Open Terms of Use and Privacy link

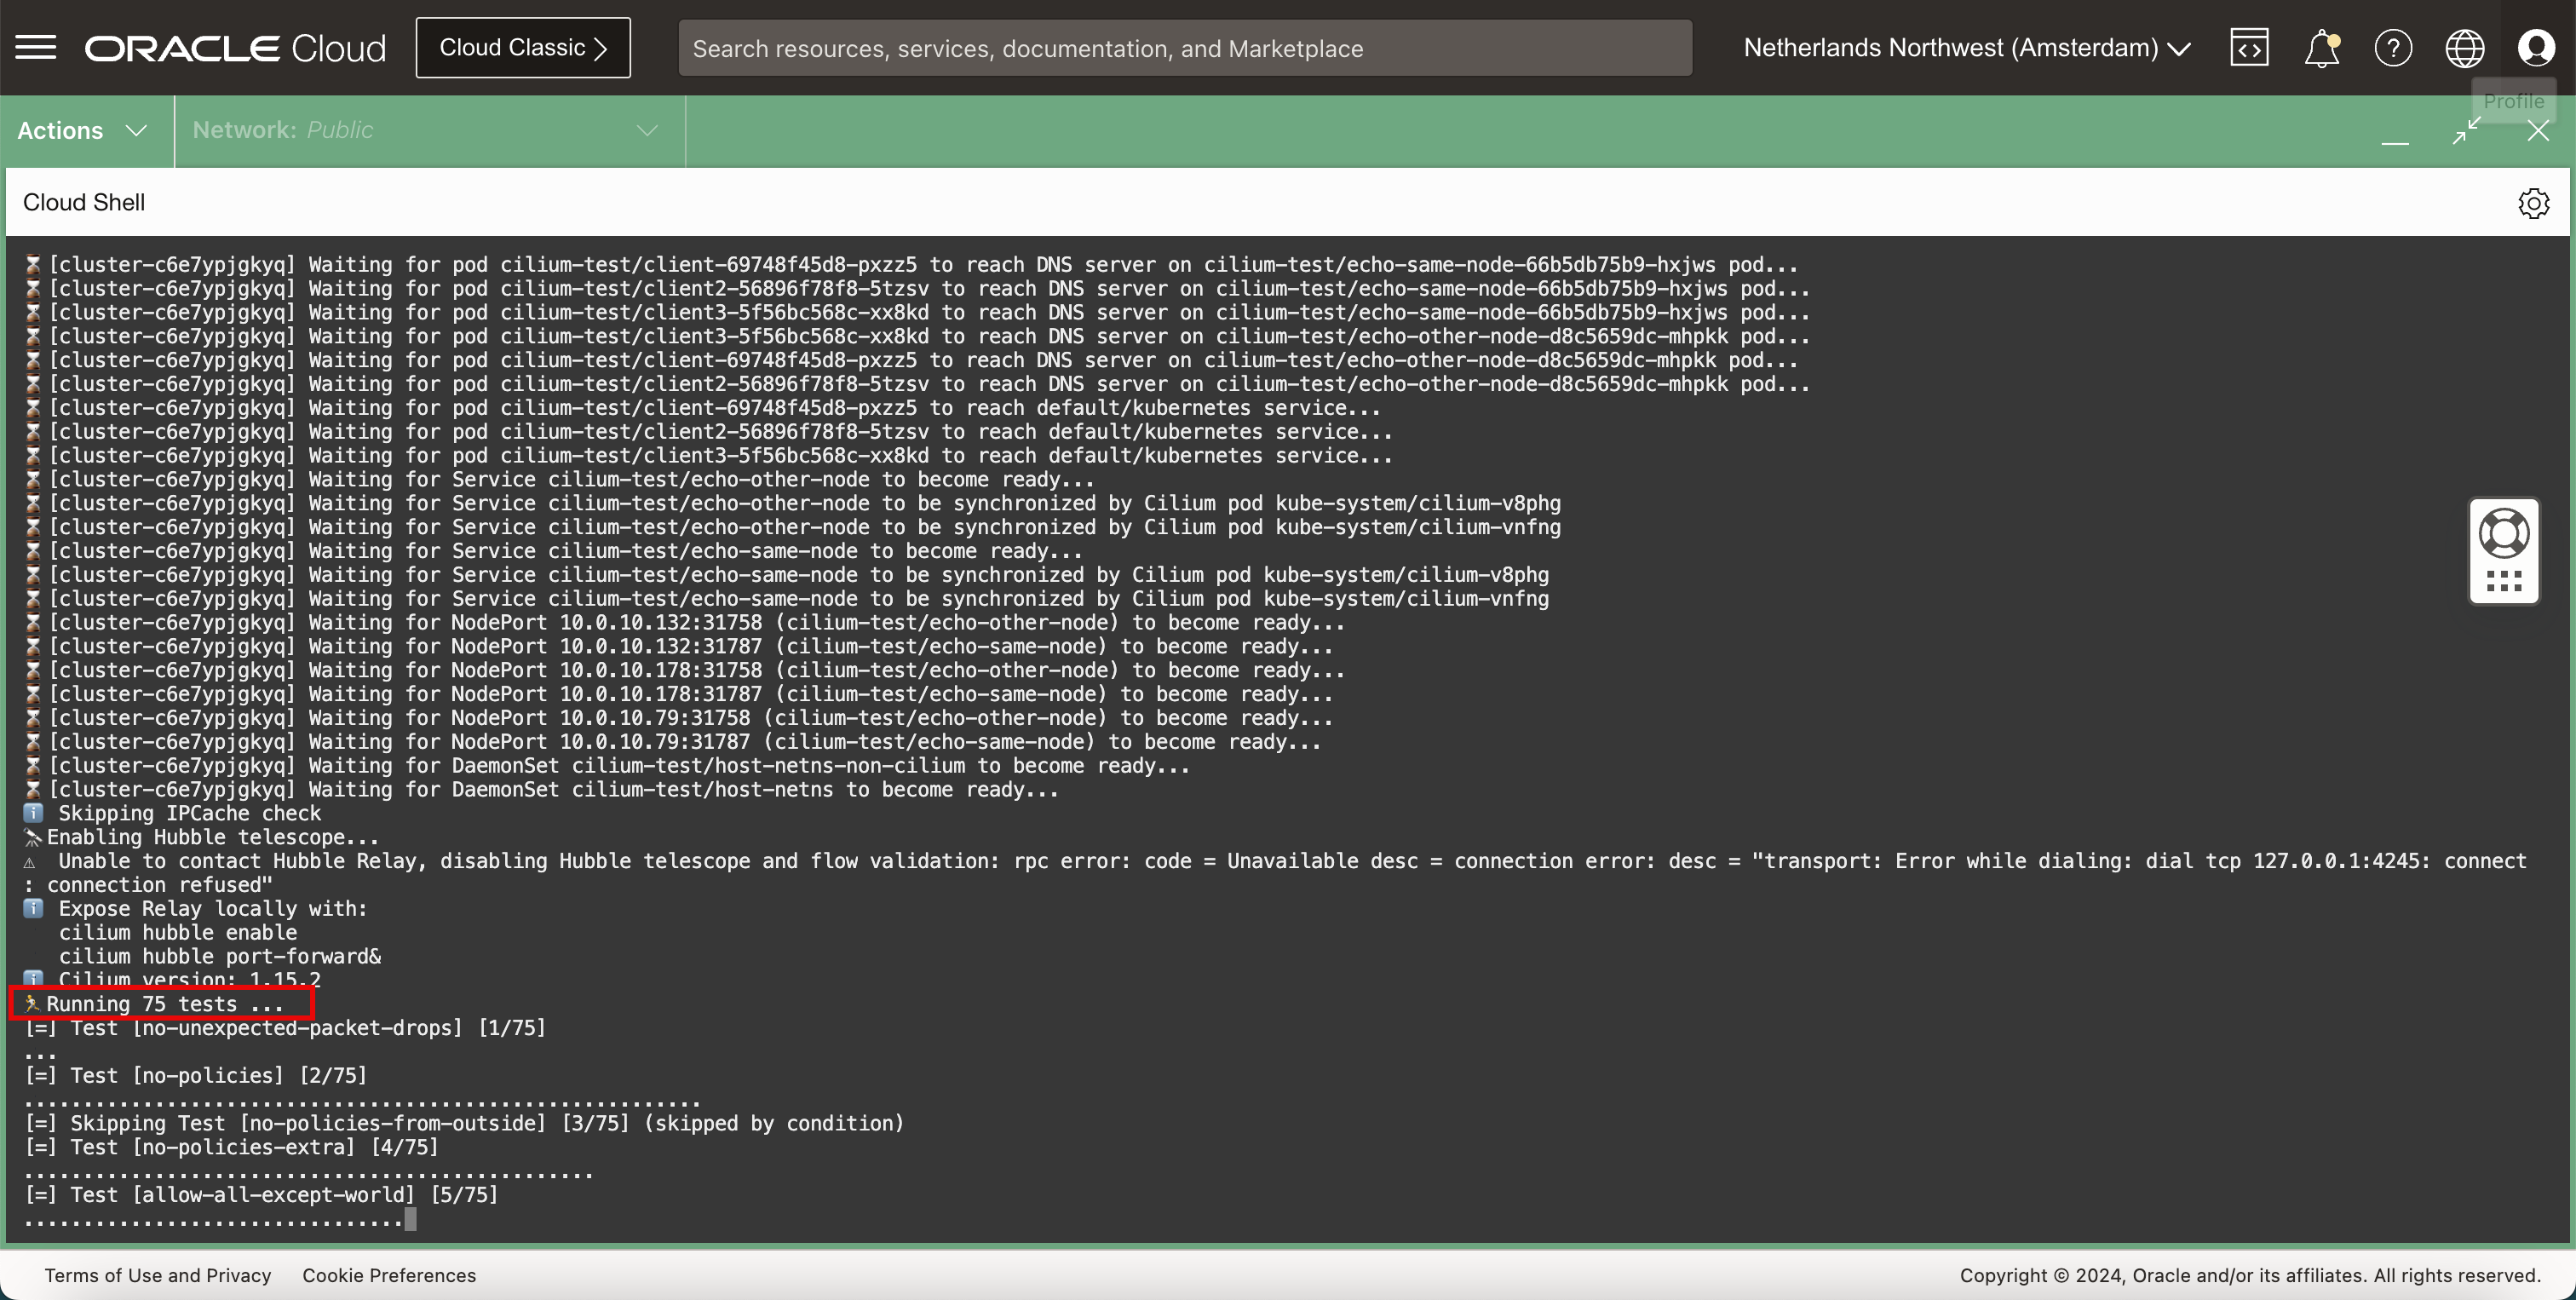tap(158, 1275)
